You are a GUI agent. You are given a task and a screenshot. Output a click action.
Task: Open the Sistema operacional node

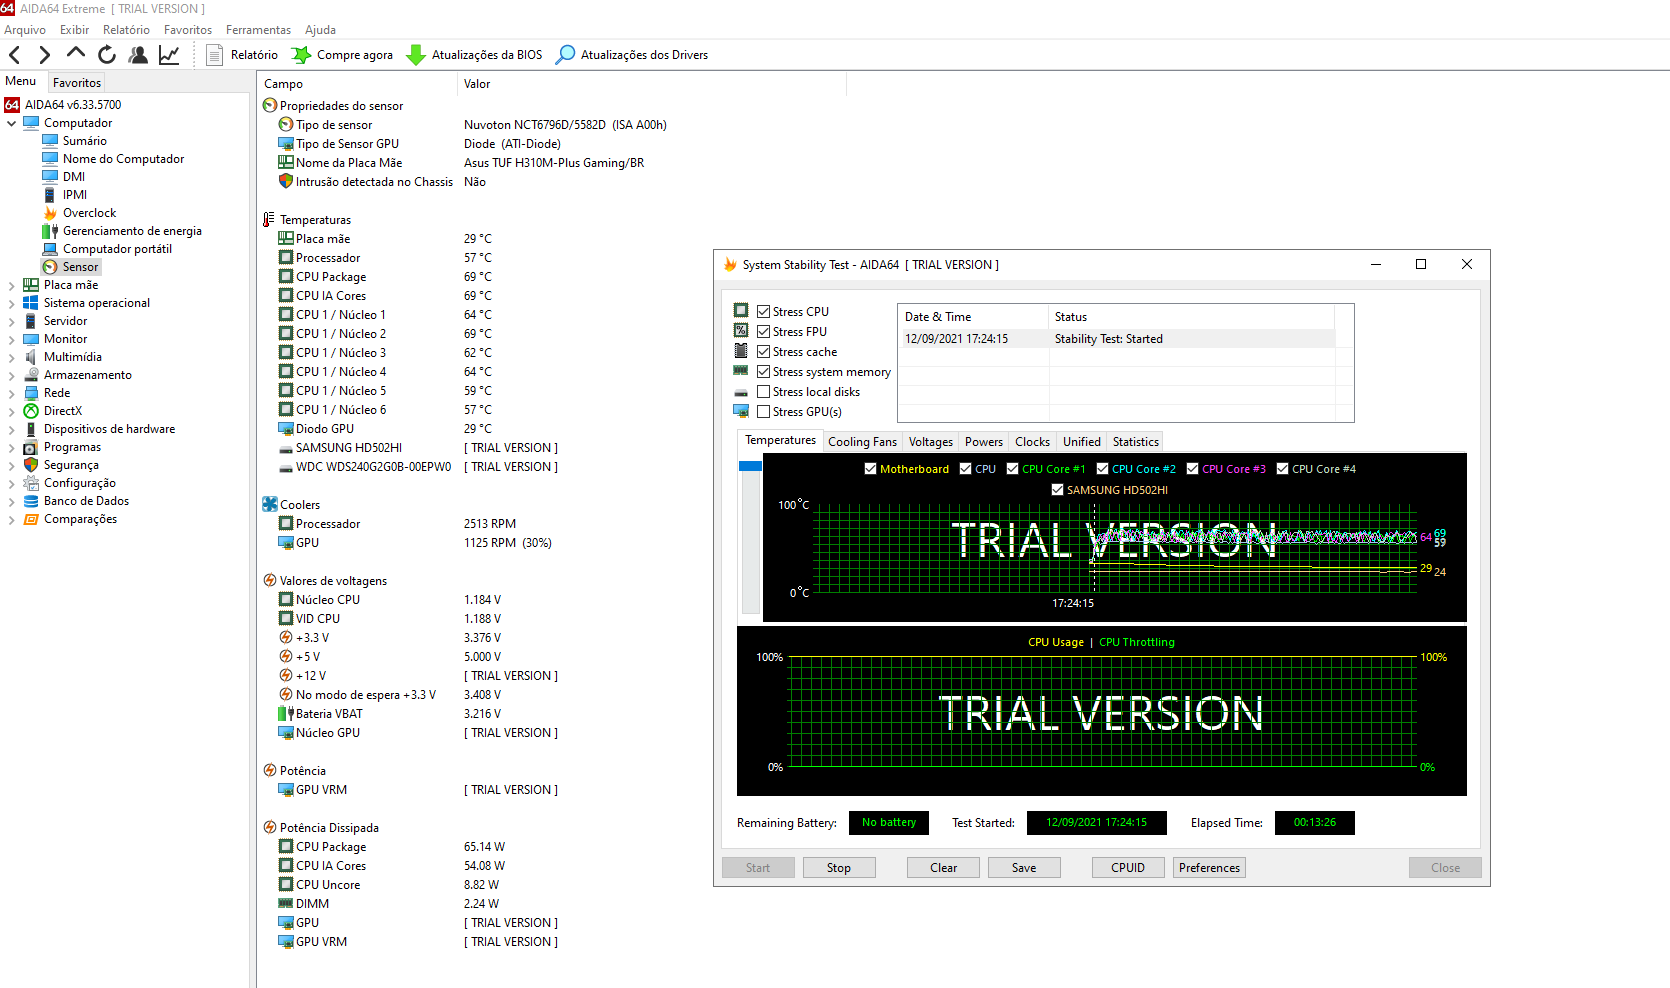[x=96, y=303]
